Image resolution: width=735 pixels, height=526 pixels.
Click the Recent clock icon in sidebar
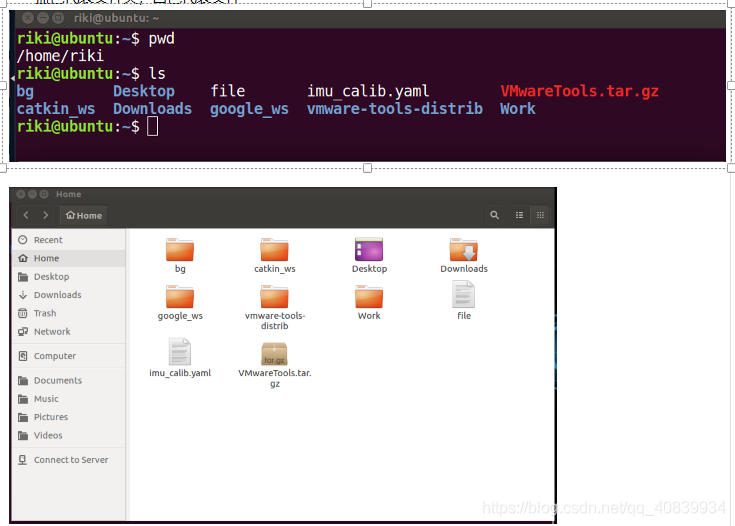tap(22, 240)
